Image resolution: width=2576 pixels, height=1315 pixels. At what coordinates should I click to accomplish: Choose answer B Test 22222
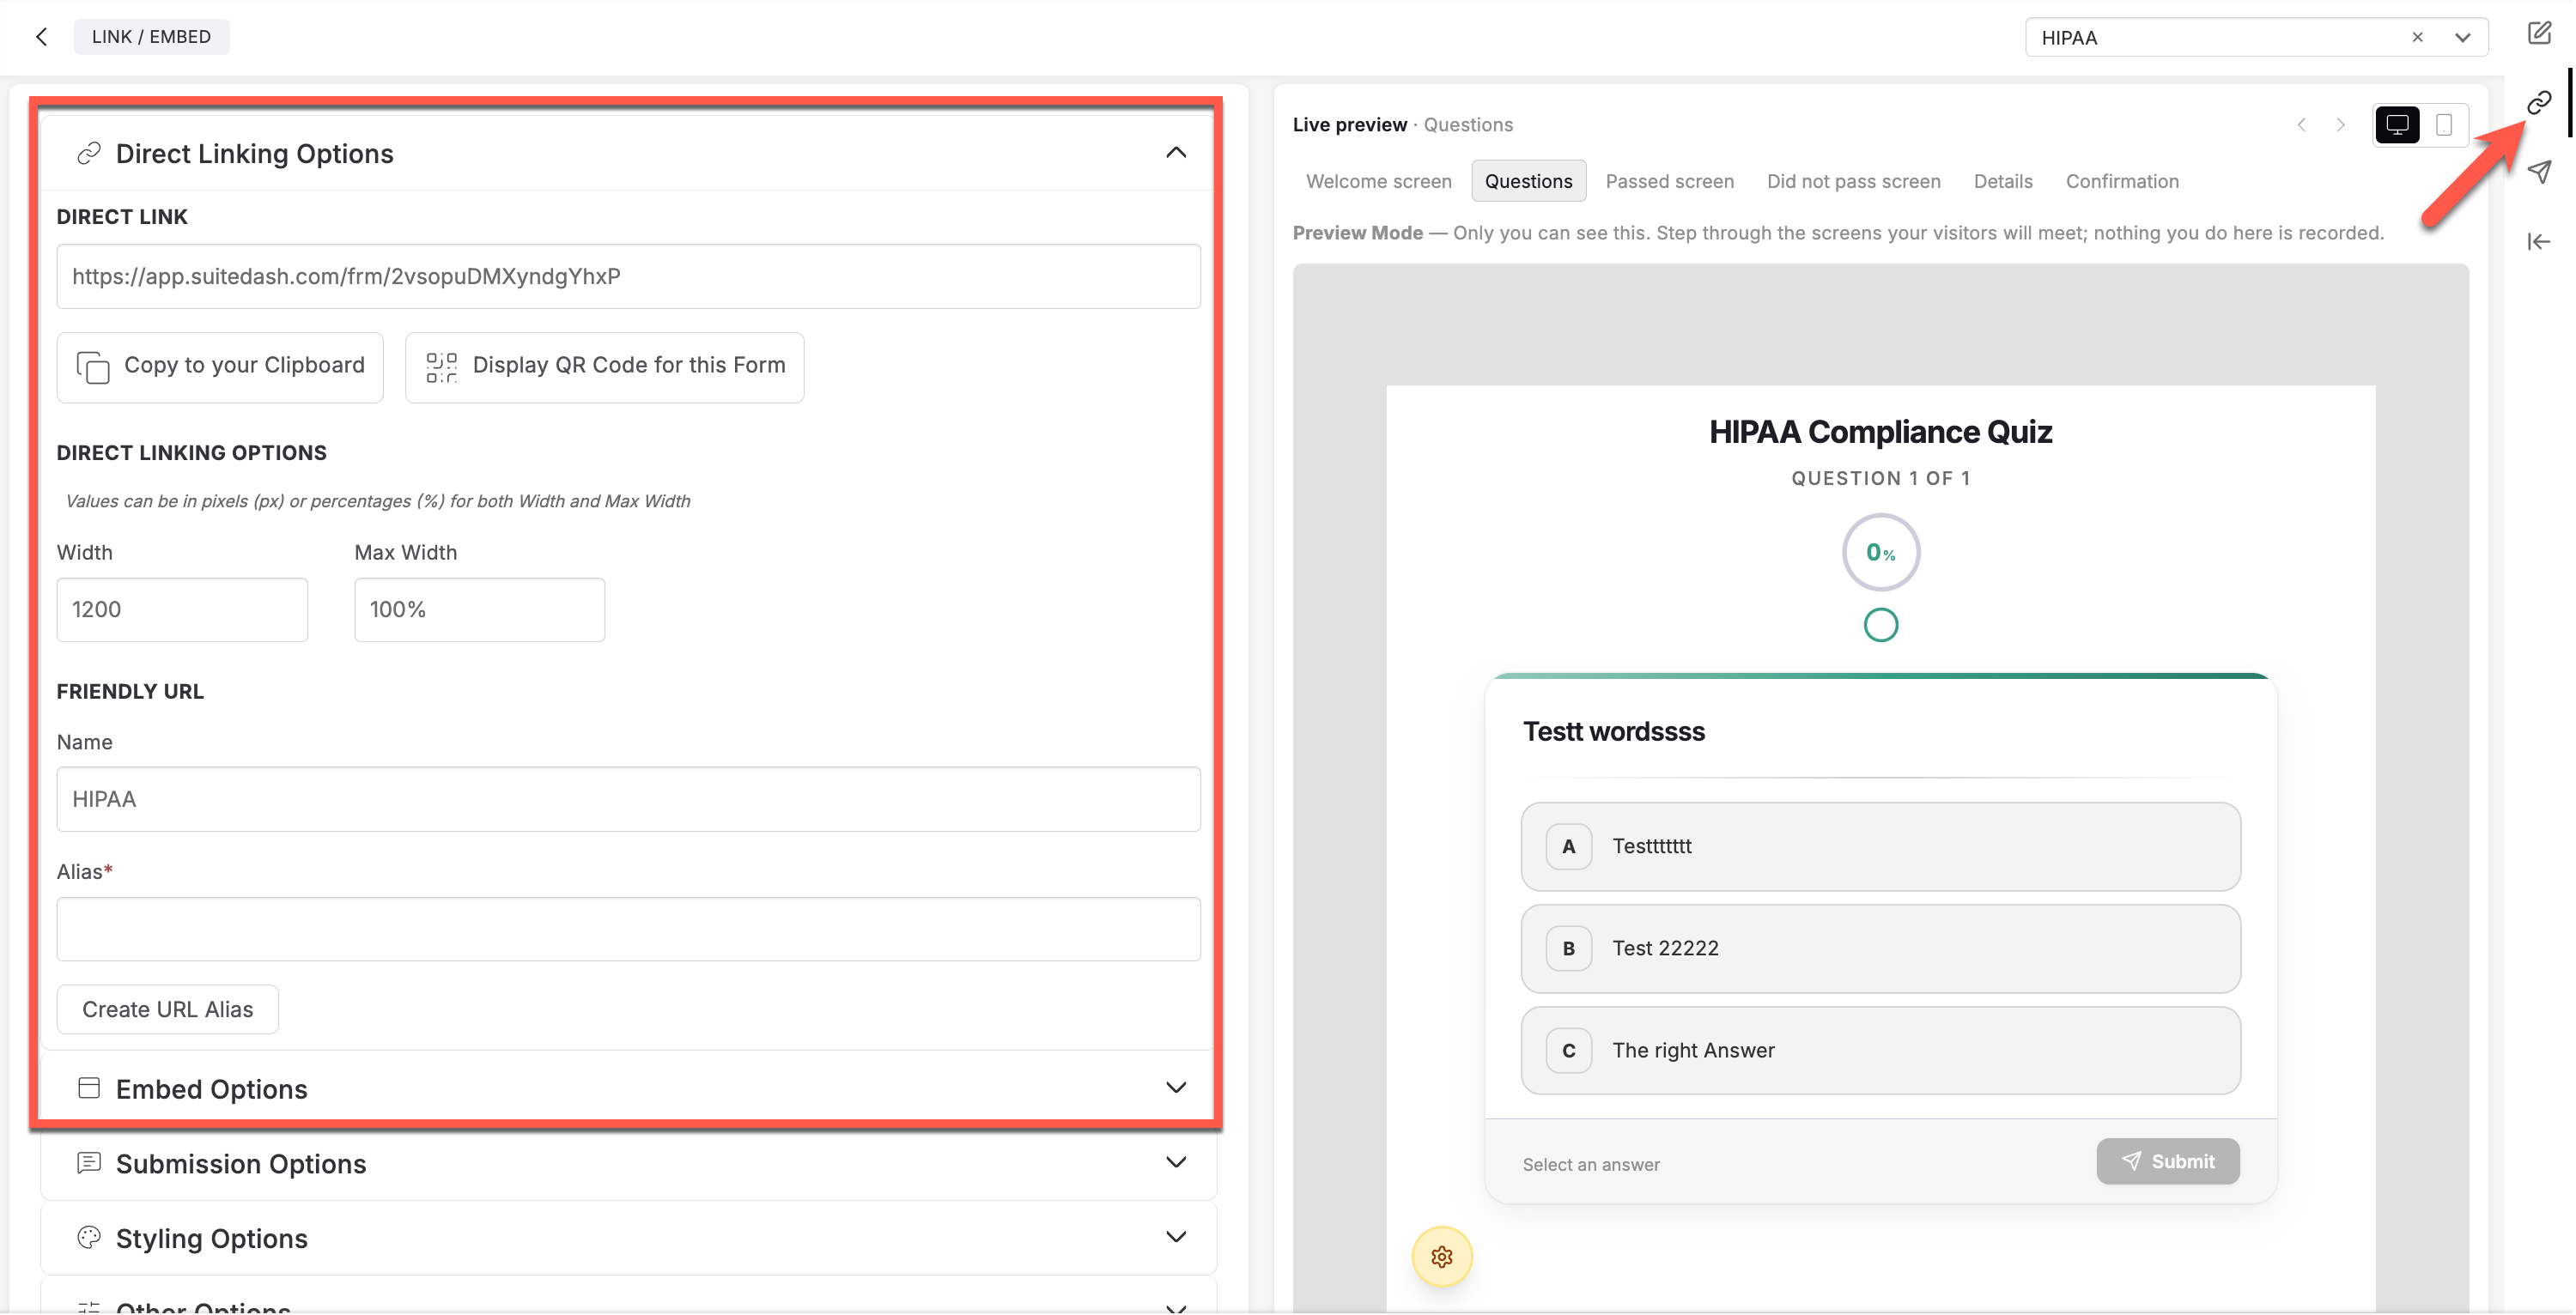pyautogui.click(x=1880, y=948)
